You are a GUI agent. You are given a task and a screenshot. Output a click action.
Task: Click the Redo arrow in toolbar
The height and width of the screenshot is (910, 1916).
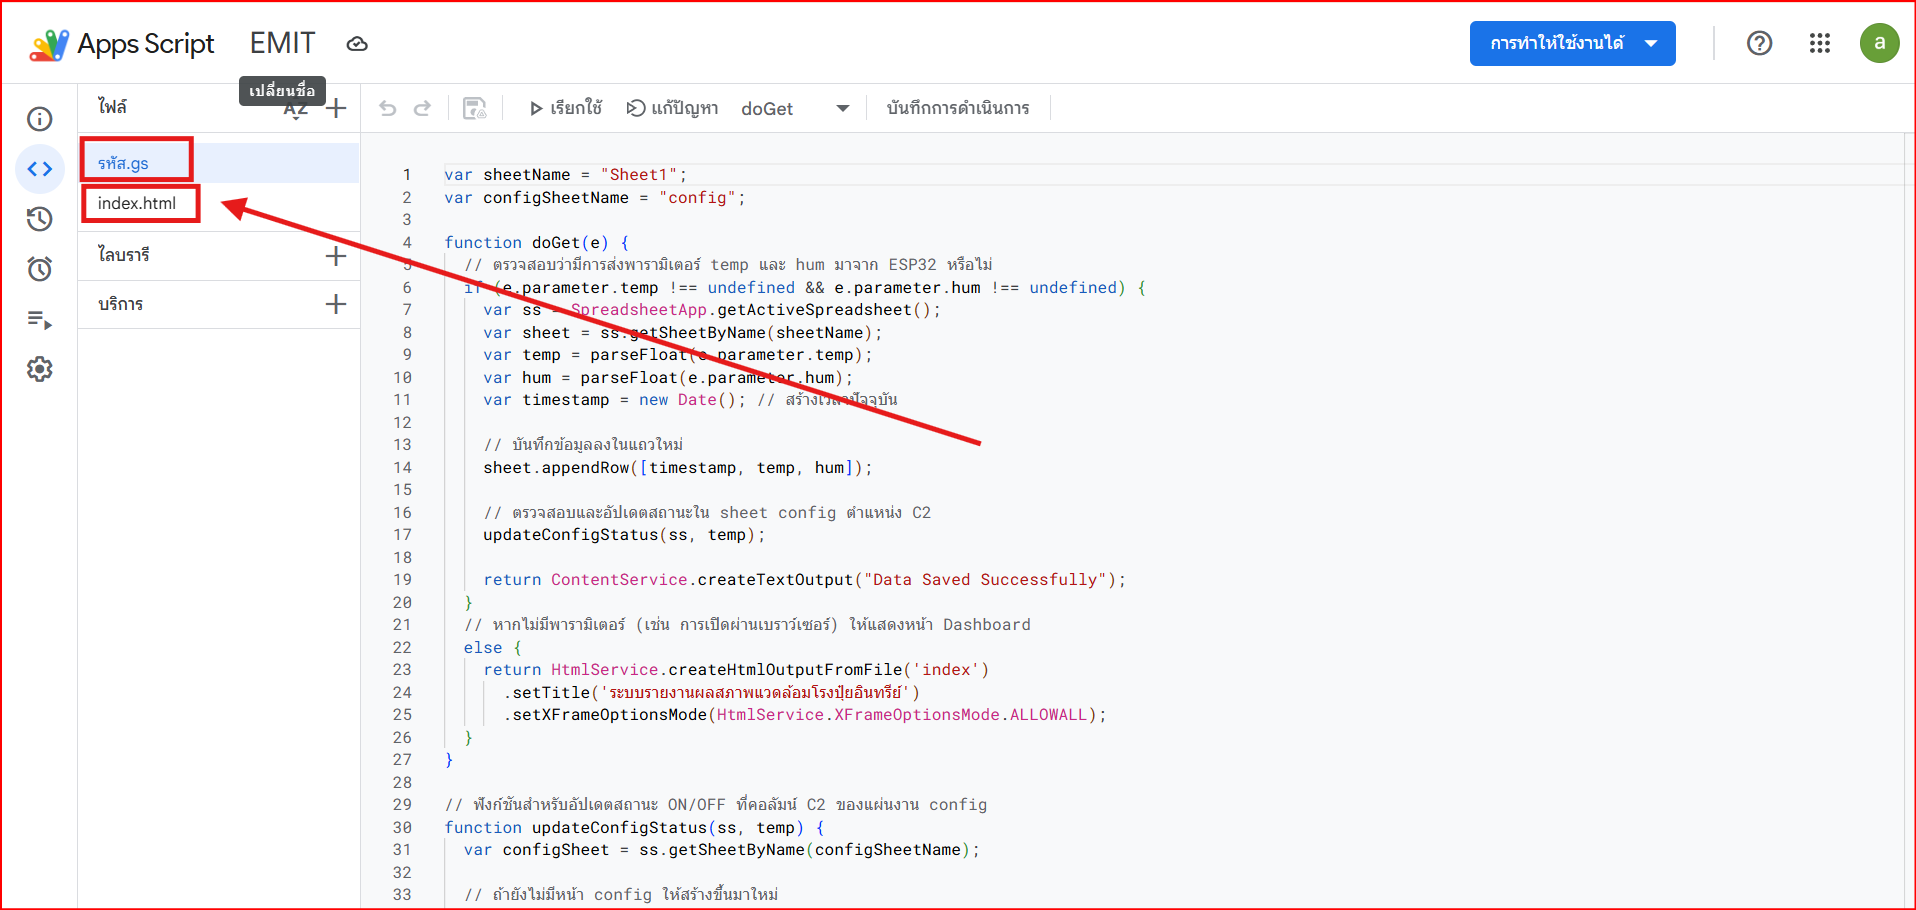[422, 108]
